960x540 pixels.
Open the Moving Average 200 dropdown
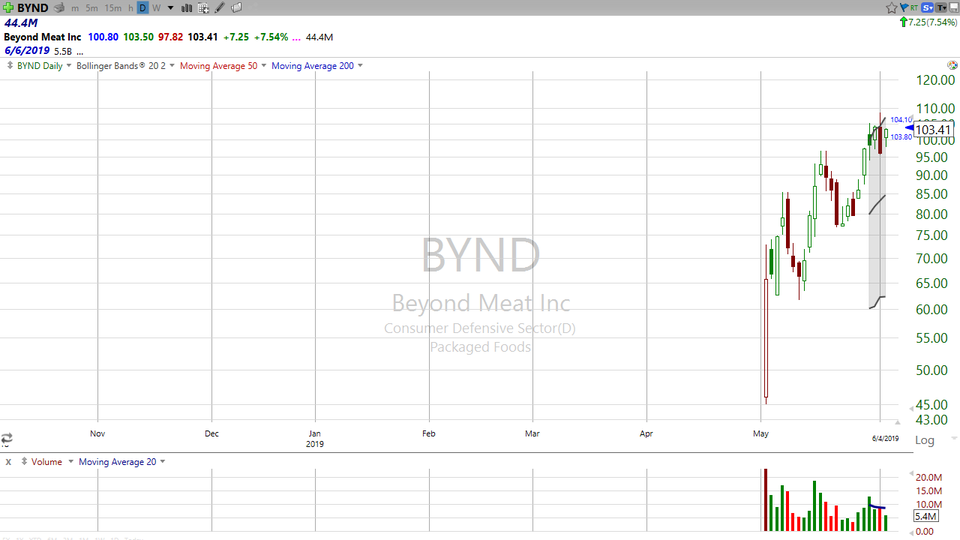360,66
